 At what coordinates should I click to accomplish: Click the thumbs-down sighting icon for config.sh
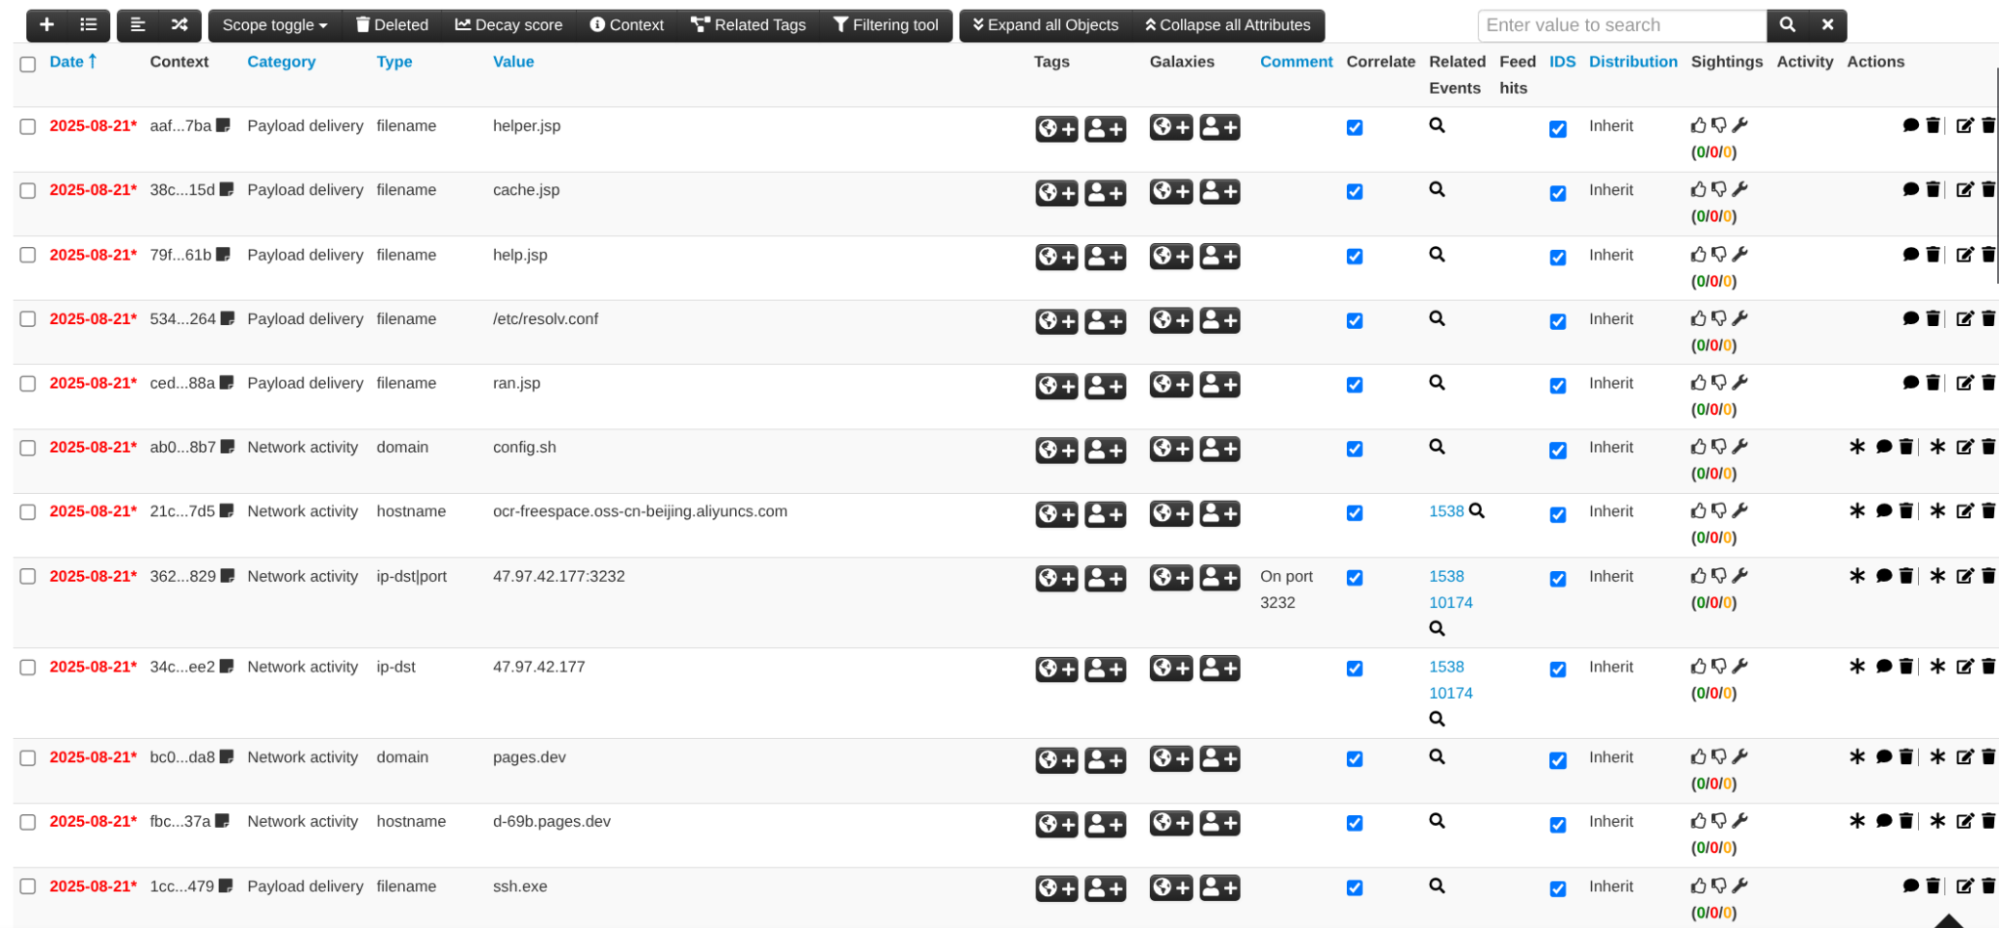[x=1718, y=447]
